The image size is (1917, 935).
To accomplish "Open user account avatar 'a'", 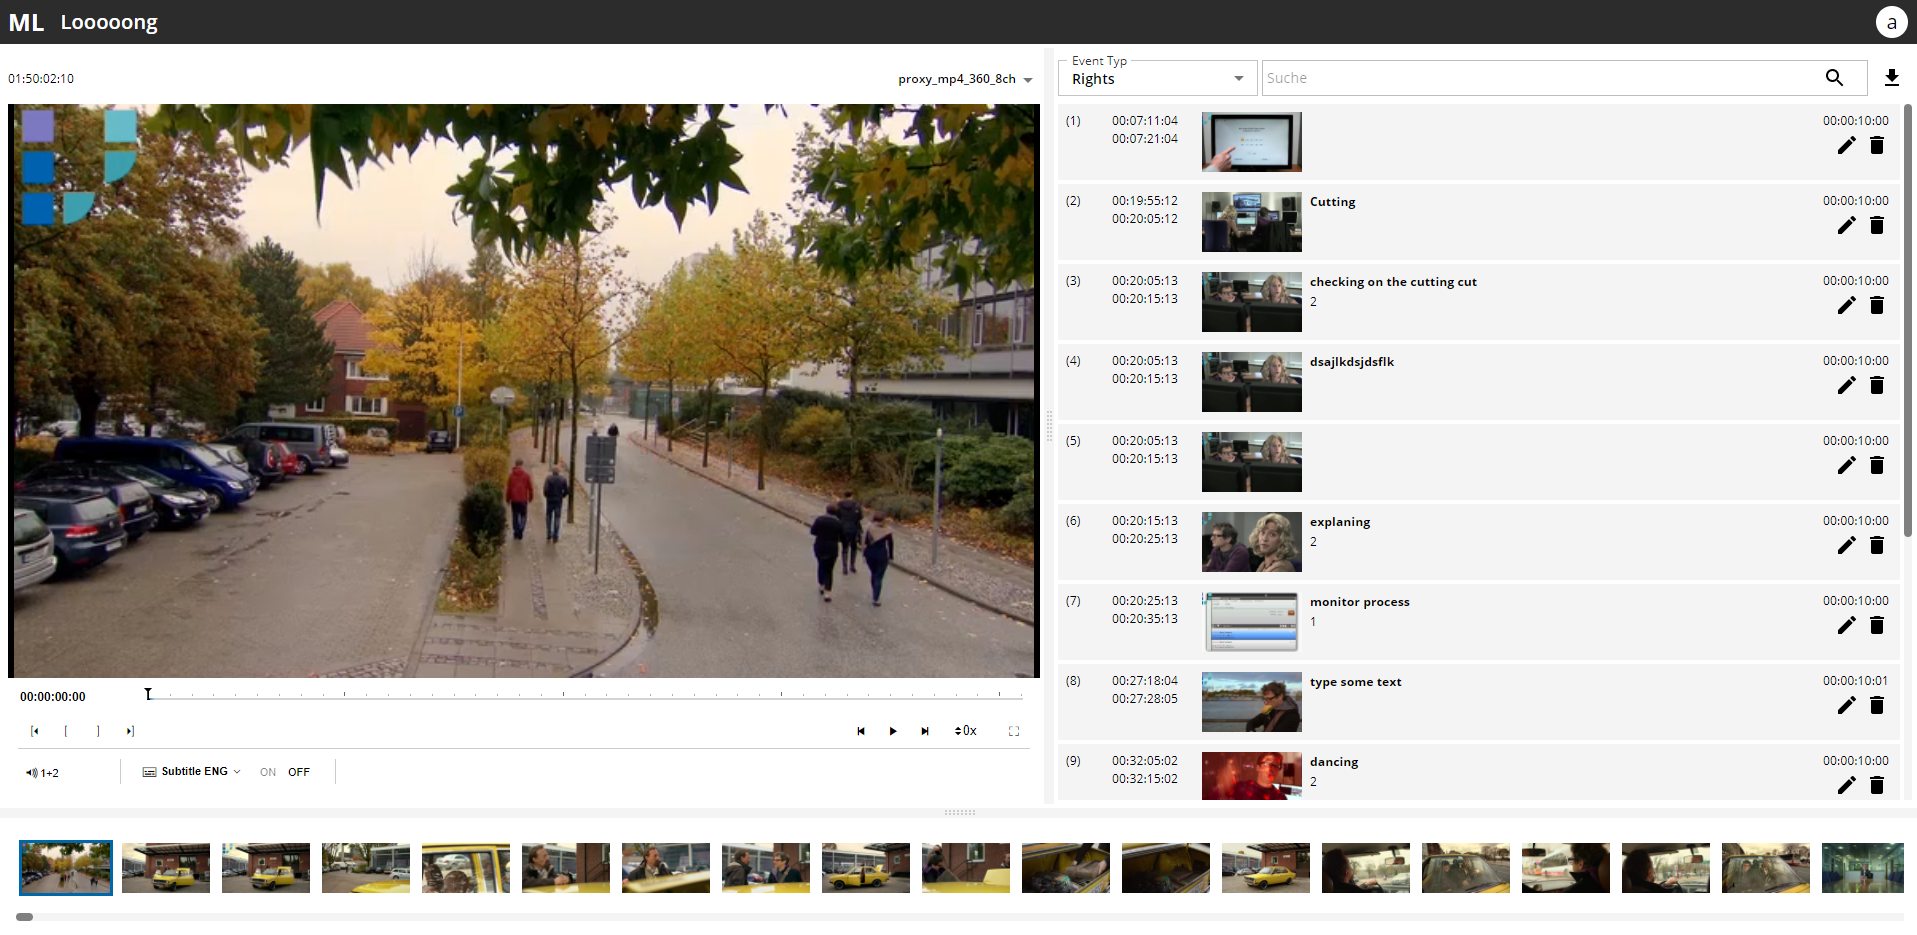I will point(1891,22).
